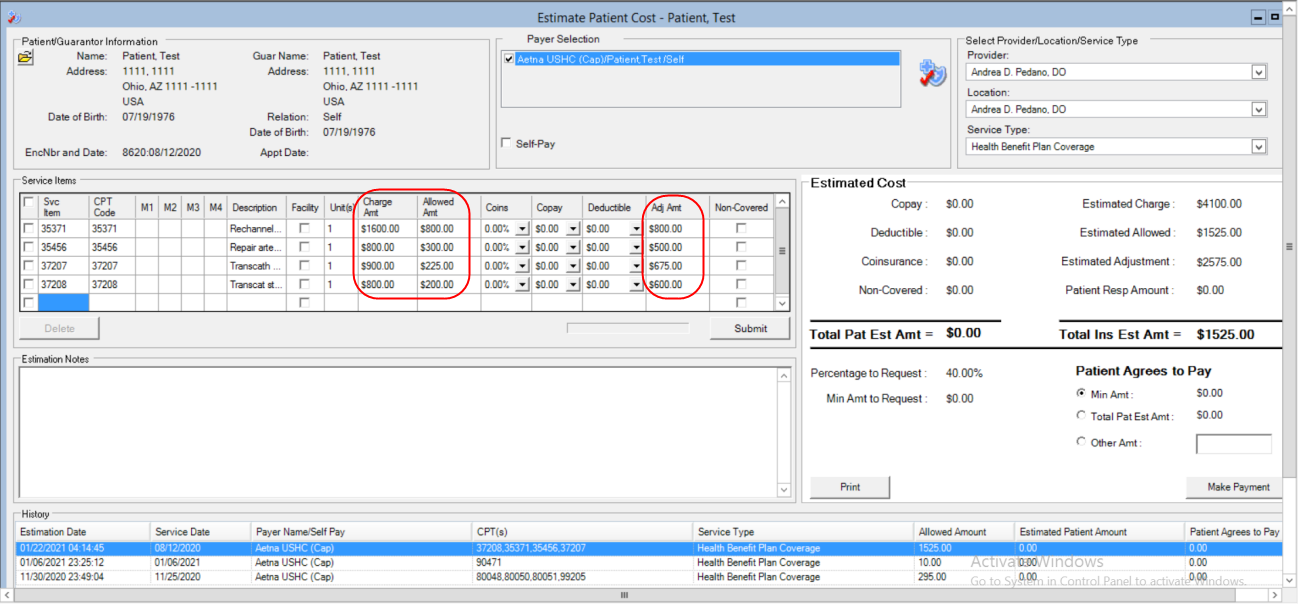1298x604 pixels.
Task: Select history row dated 01/06/2021 23:25:12
Action: click(648, 562)
